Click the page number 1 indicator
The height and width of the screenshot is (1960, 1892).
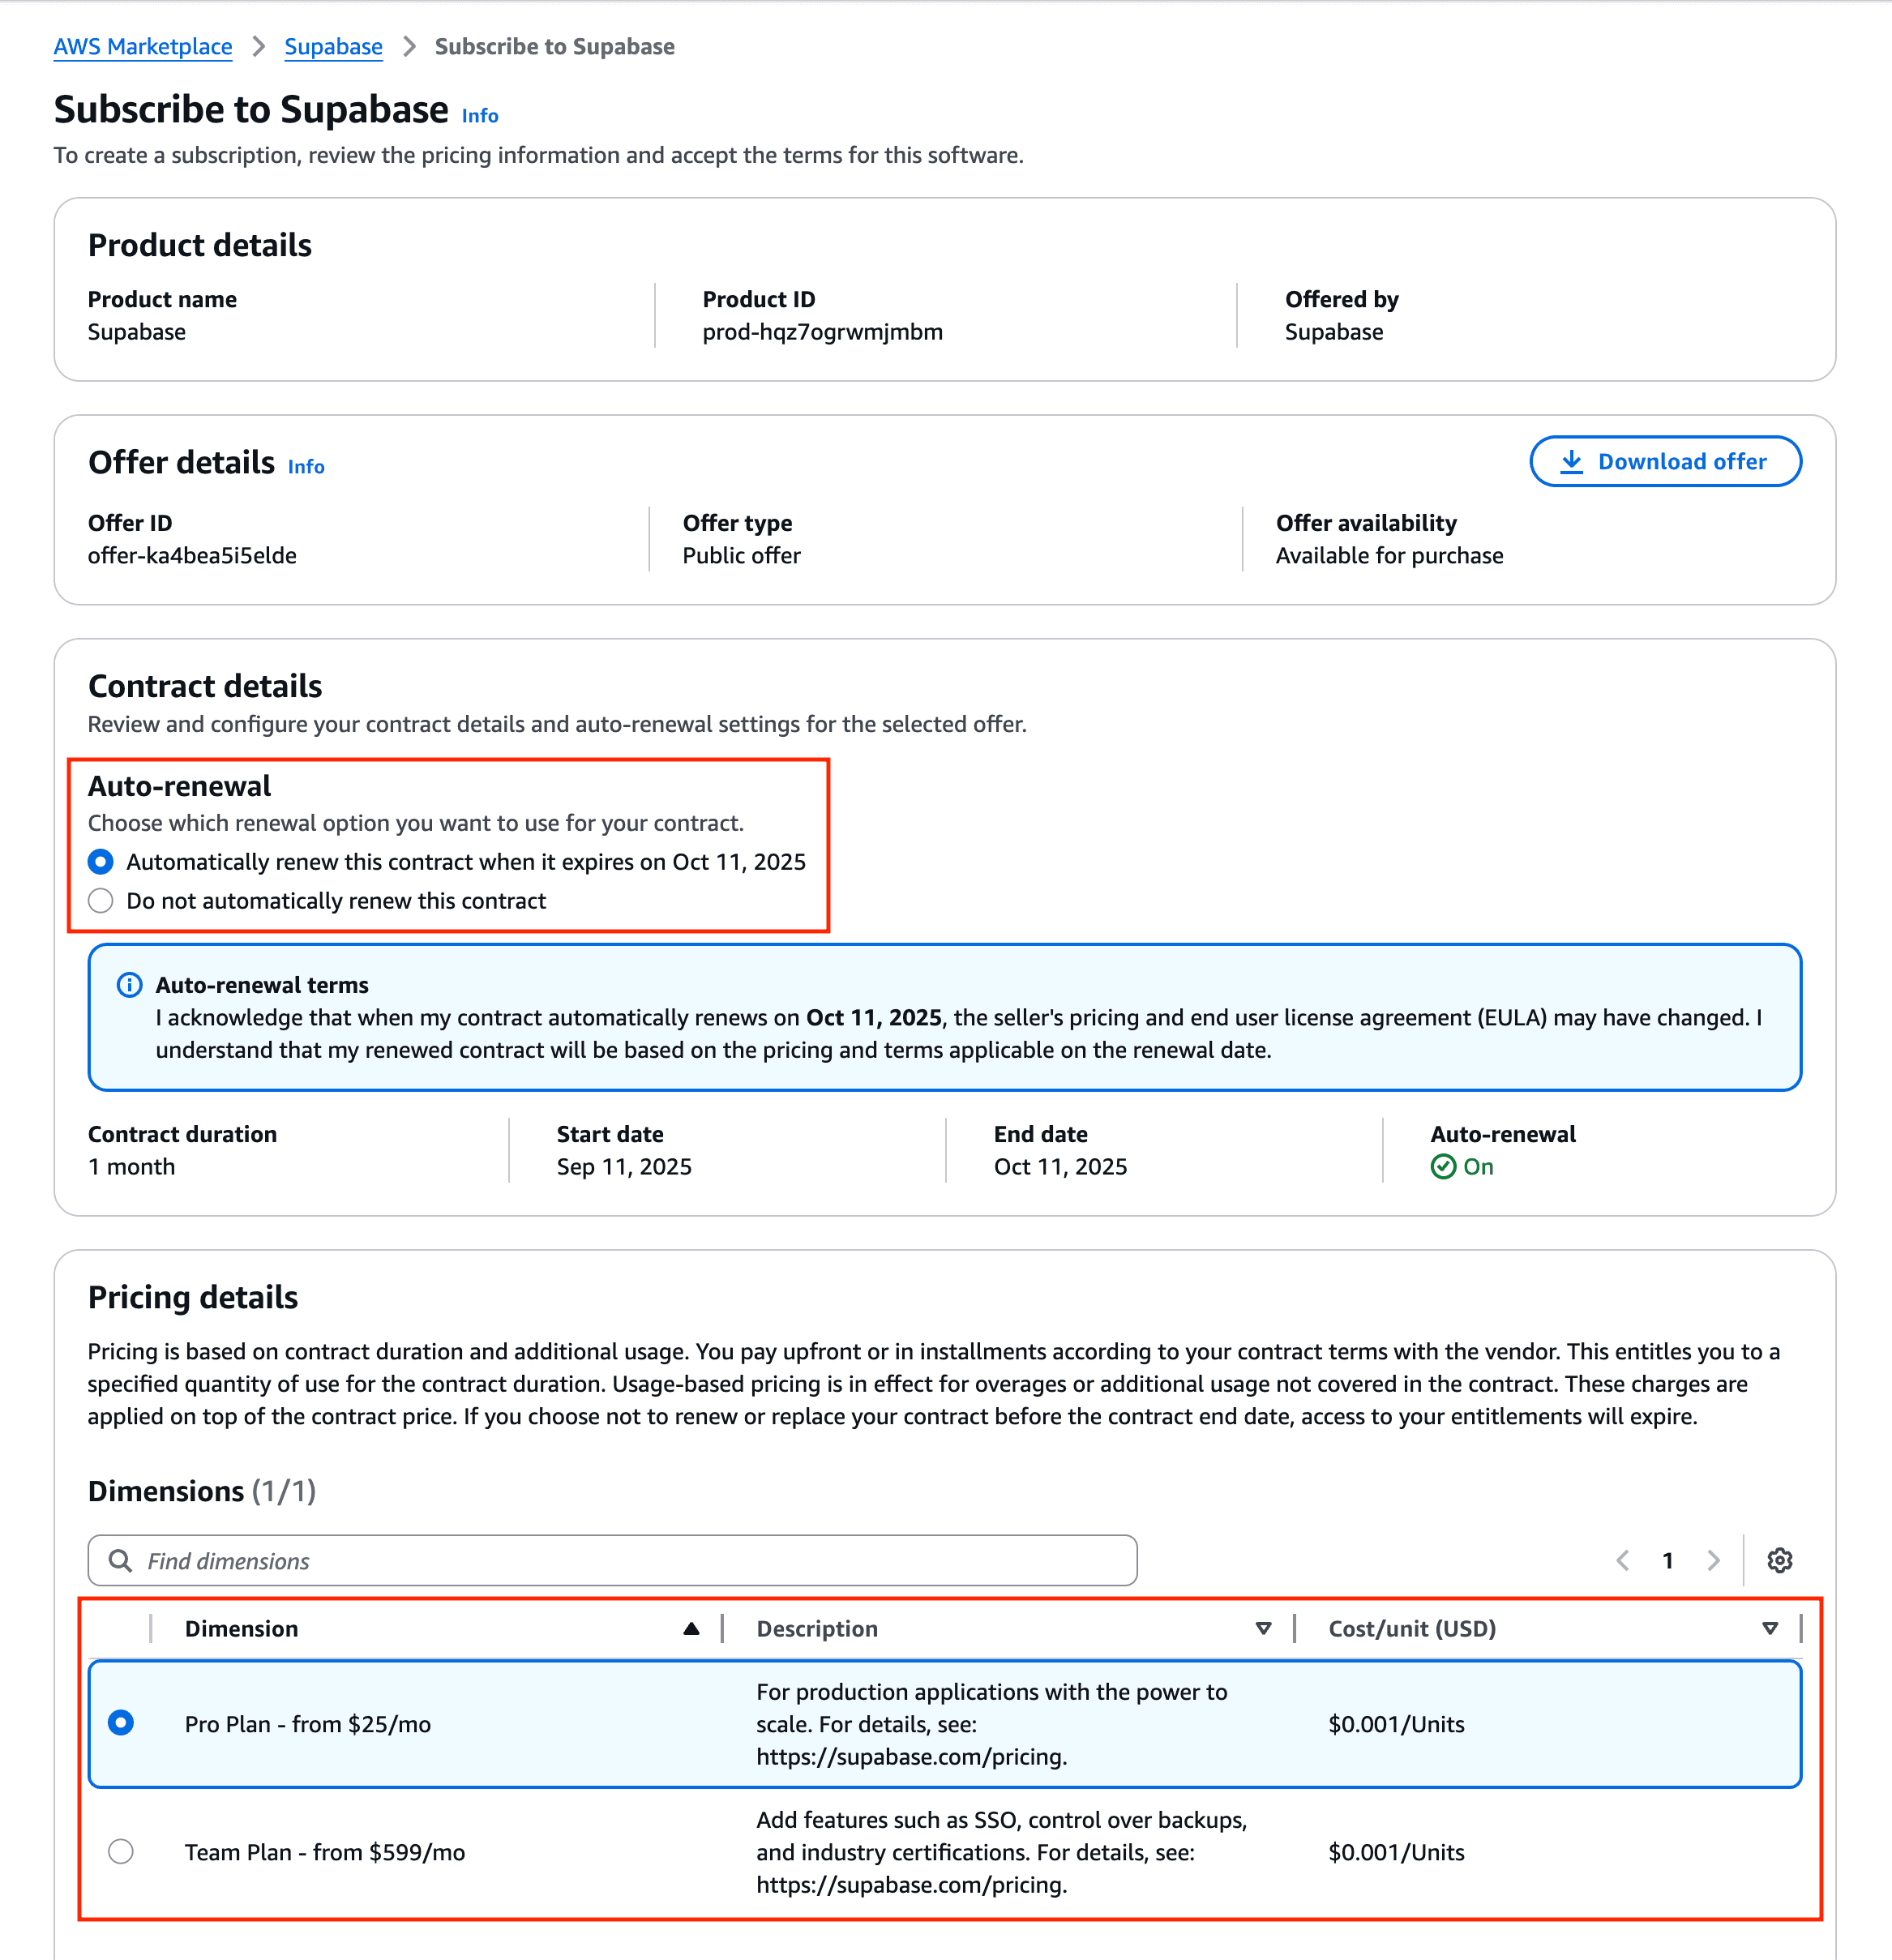pyautogui.click(x=1668, y=1560)
